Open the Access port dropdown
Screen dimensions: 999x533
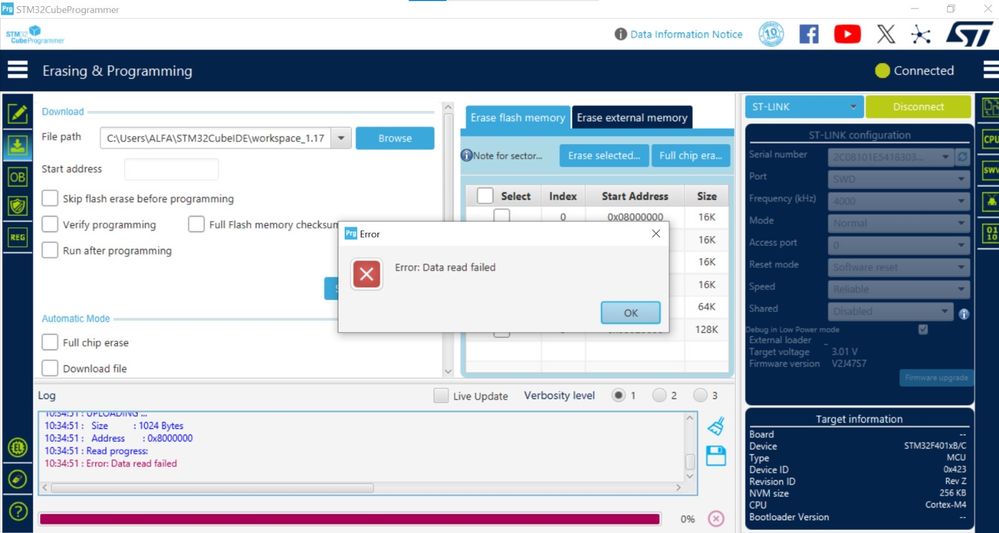coord(899,245)
